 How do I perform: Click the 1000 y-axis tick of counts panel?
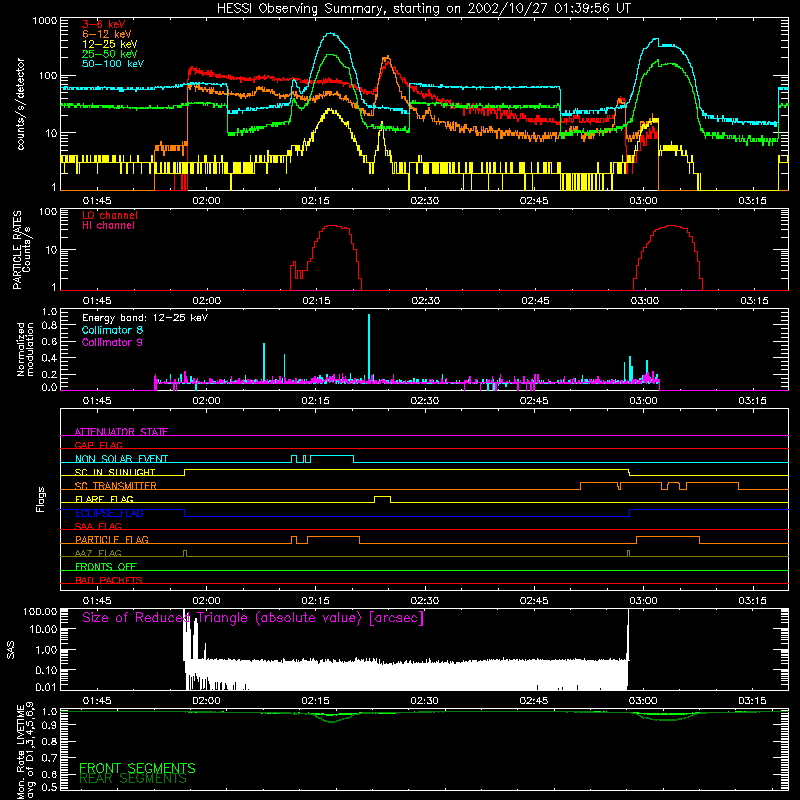tap(45, 21)
